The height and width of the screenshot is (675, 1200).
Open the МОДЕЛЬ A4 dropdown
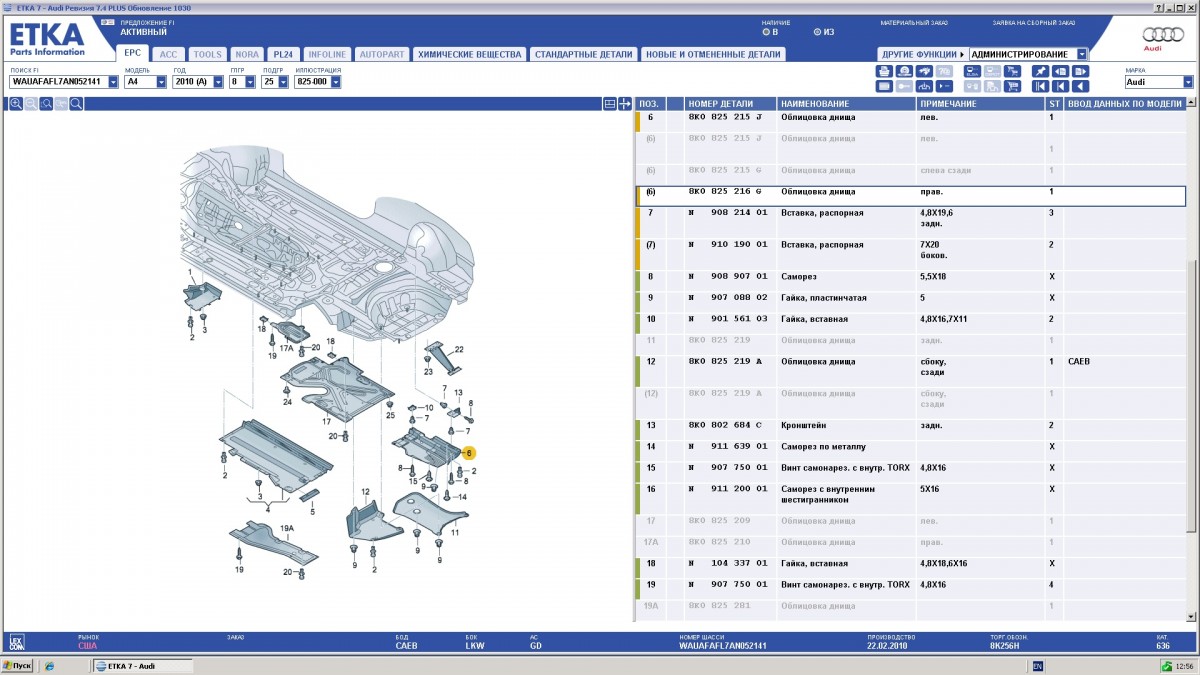pyautogui.click(x=161, y=82)
